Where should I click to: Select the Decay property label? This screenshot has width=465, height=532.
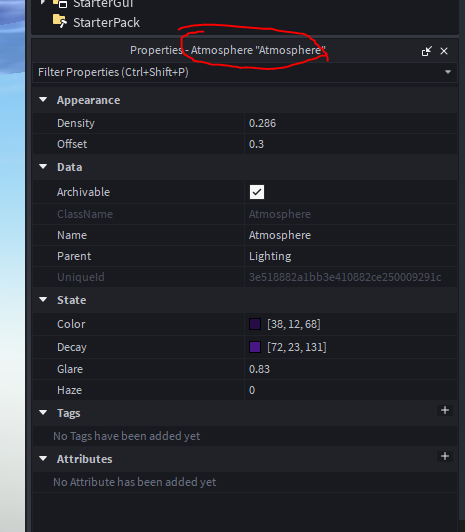72,347
